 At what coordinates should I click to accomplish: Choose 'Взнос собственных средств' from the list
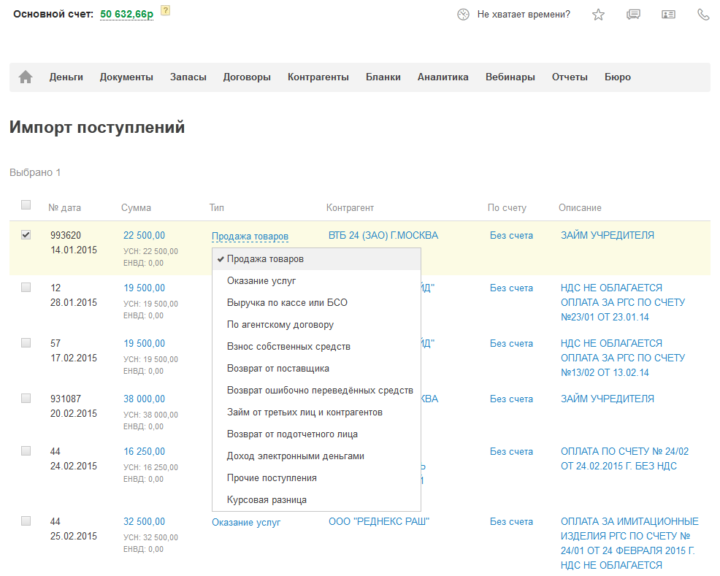288,346
